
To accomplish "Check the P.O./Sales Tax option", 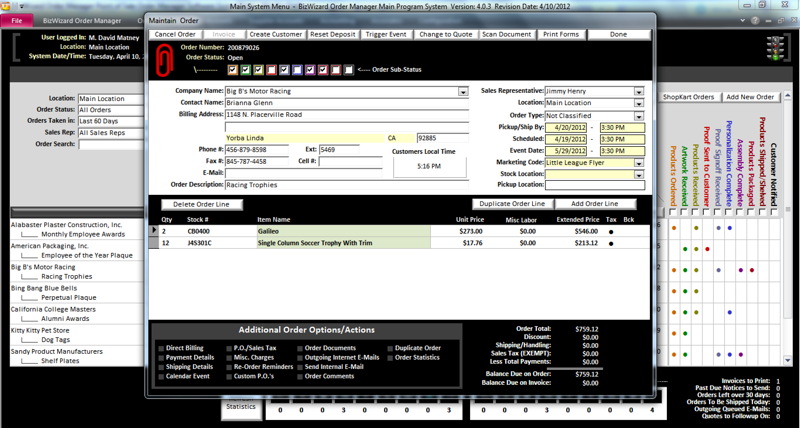I will (x=229, y=348).
